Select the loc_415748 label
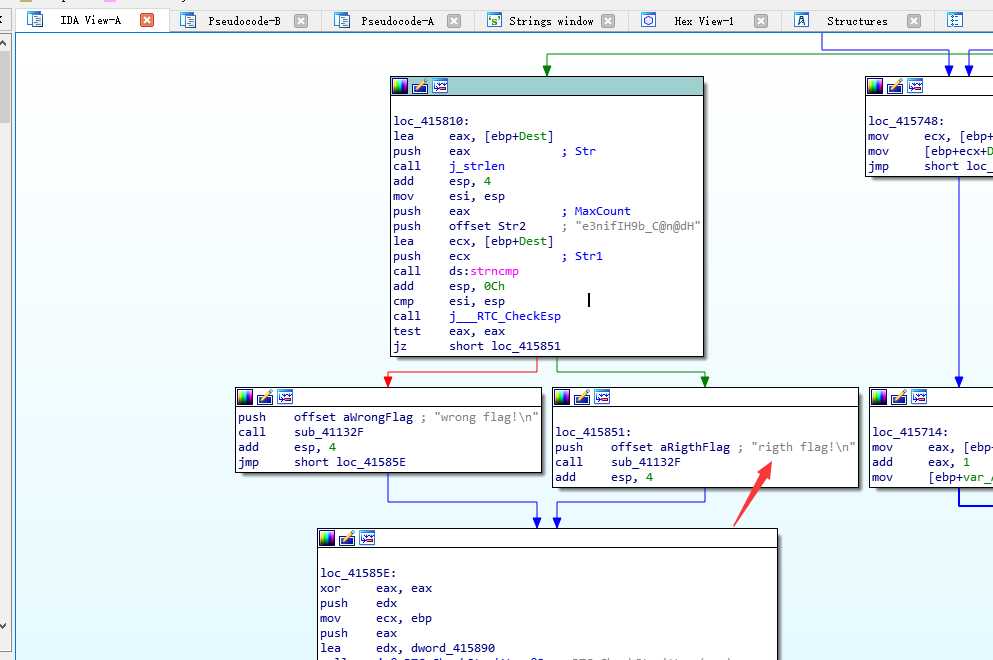 point(906,121)
